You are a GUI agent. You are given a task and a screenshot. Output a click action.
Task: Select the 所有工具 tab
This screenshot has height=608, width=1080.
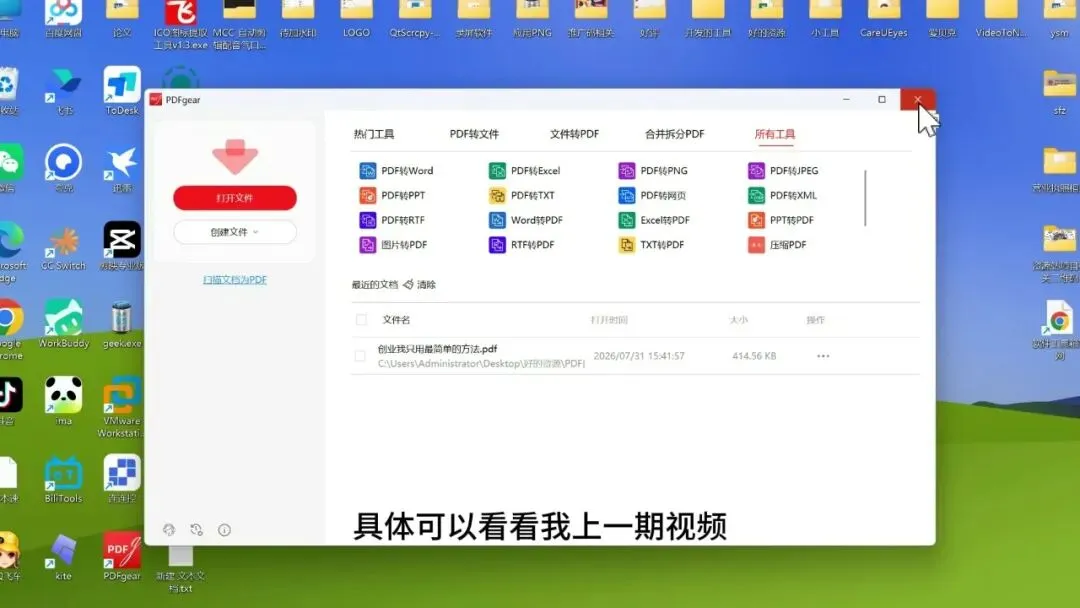tap(775, 134)
